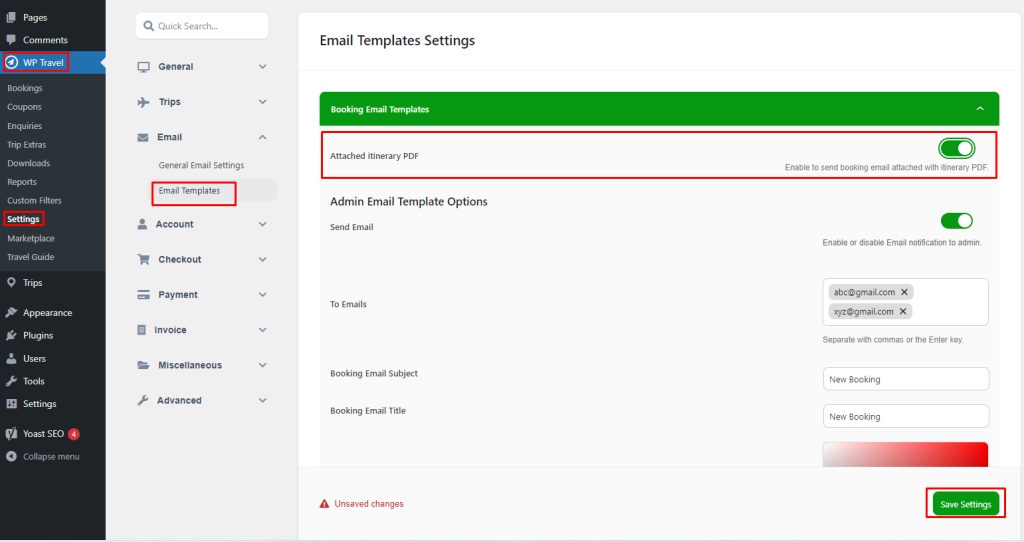Open General Email Settings subsection

[201, 165]
